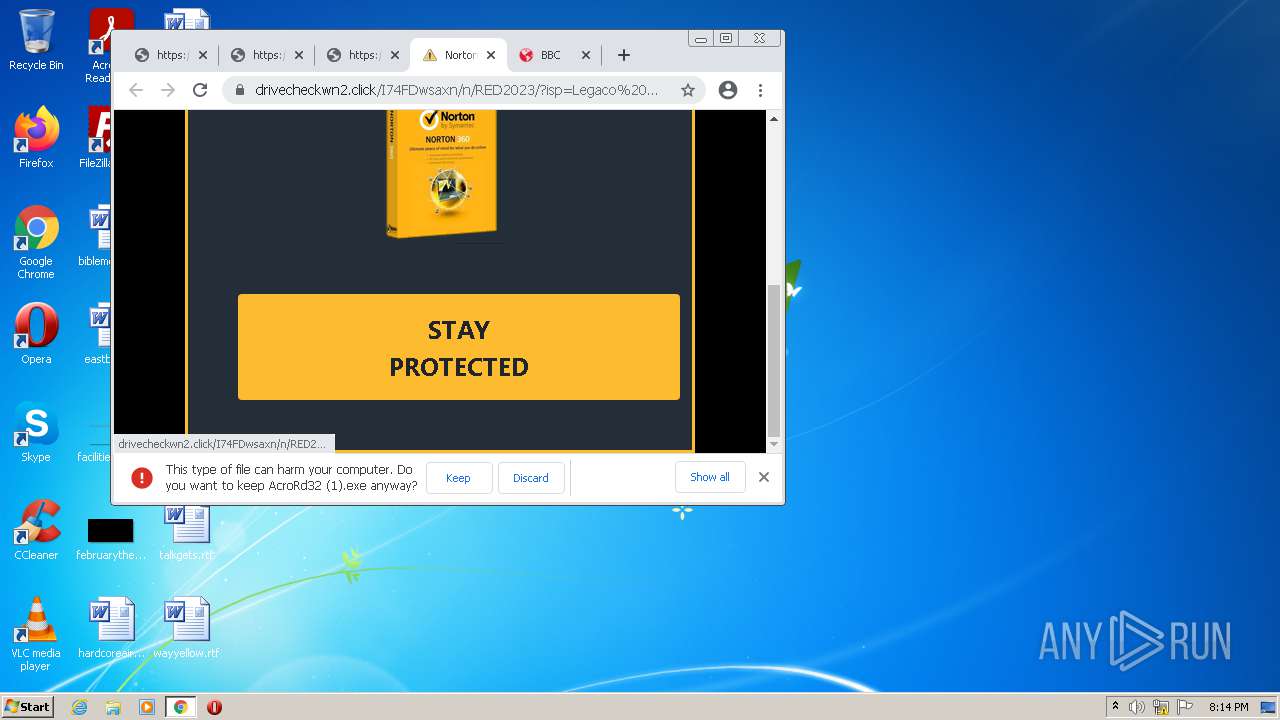Click the page scrollbar up arrow
The image size is (1280, 720).
(x=773, y=119)
